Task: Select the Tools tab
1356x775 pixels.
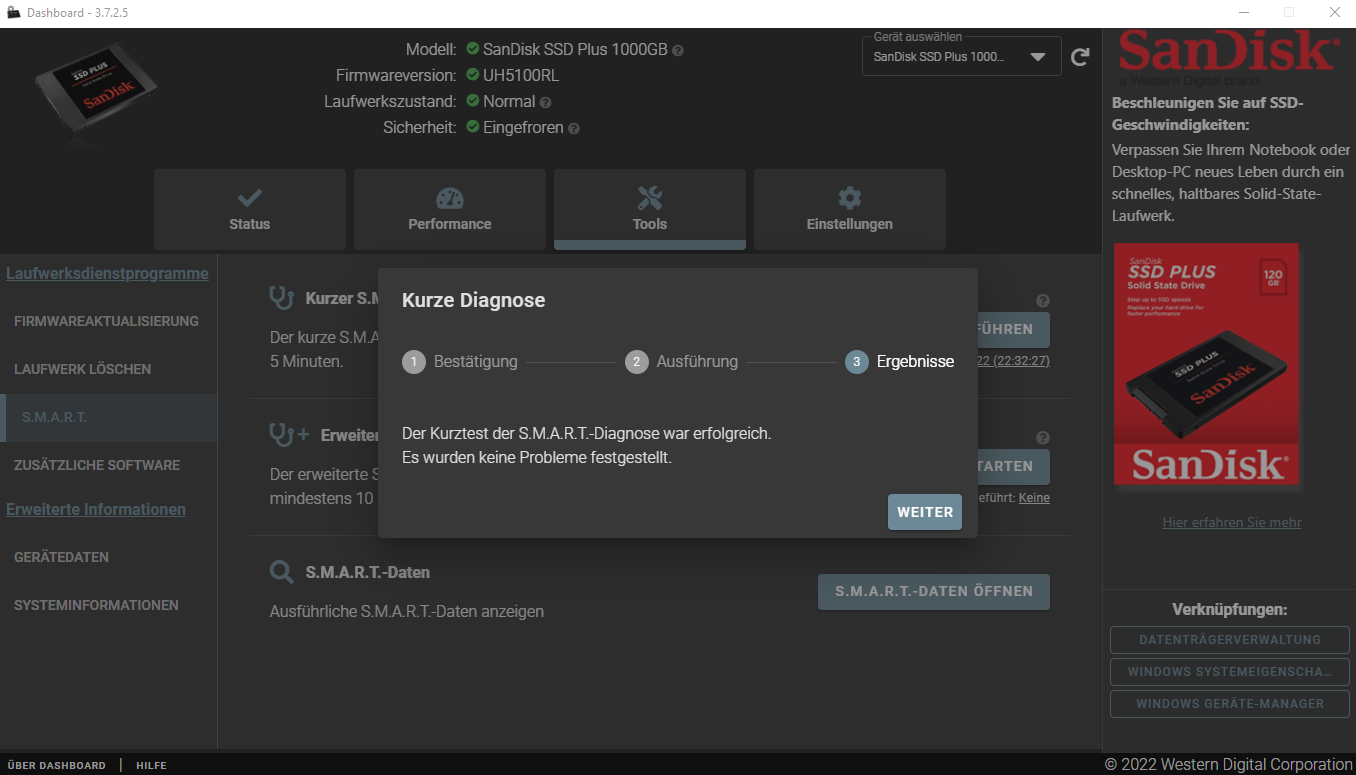Action: click(x=650, y=209)
